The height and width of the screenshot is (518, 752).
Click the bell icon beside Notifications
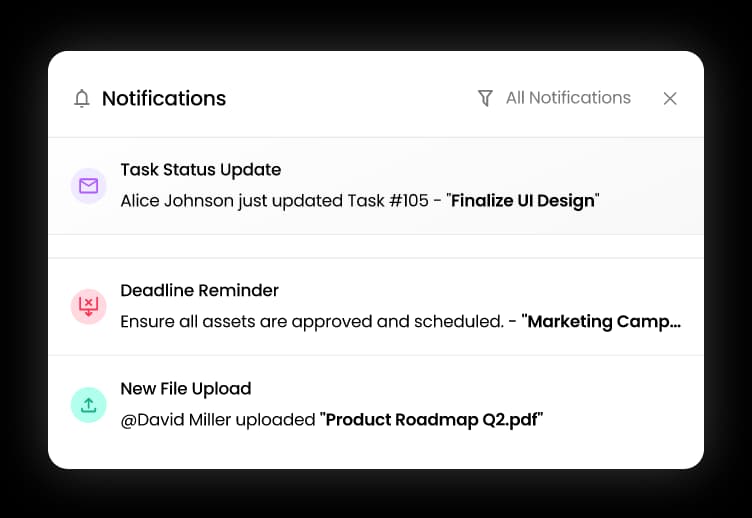pos(82,98)
